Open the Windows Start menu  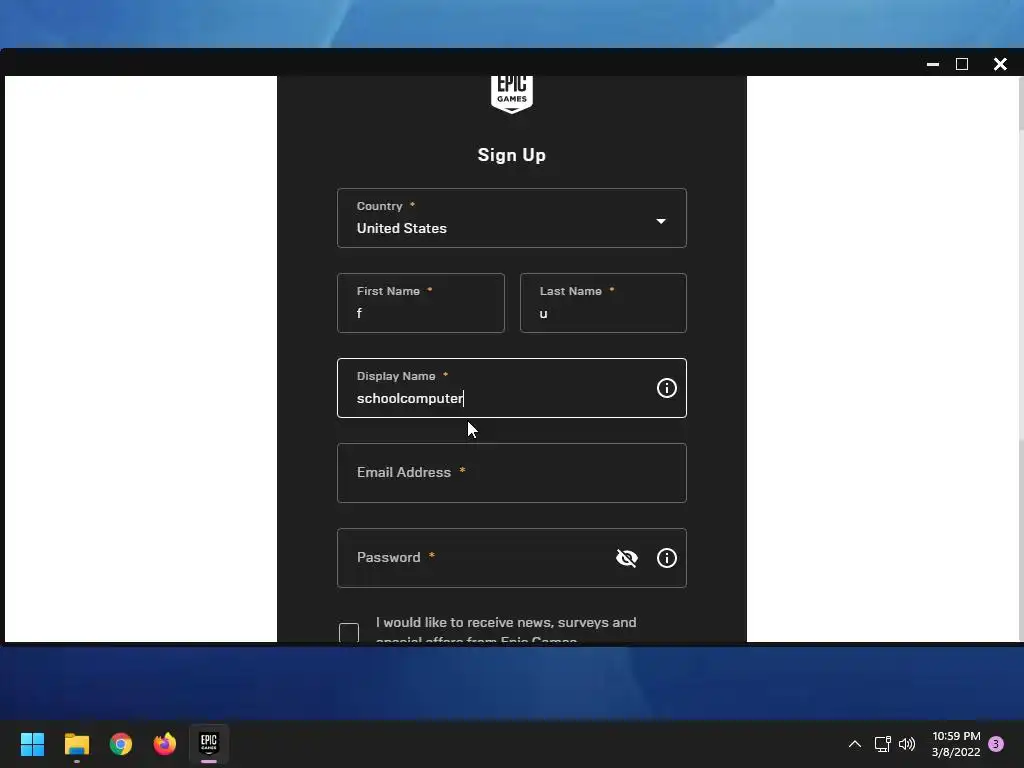pos(32,744)
